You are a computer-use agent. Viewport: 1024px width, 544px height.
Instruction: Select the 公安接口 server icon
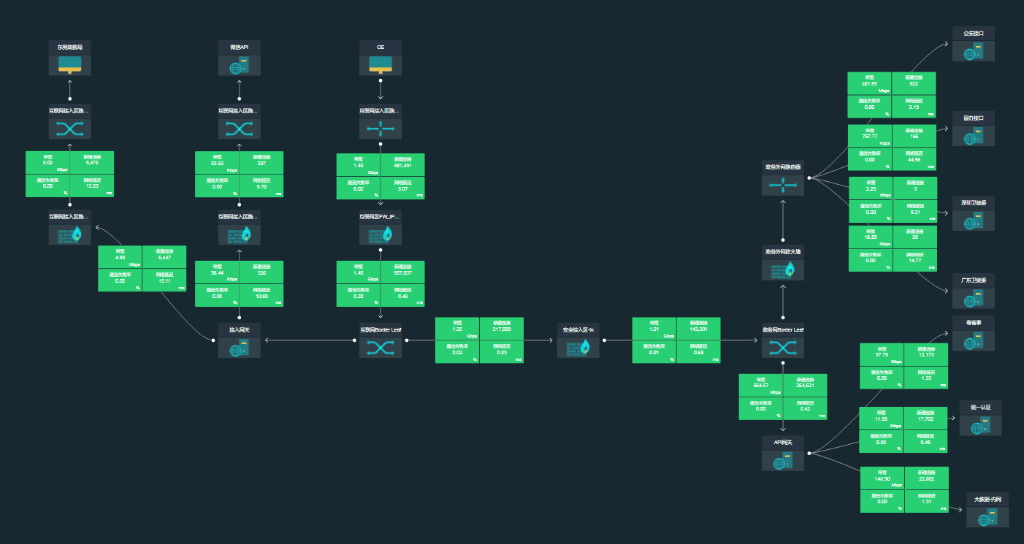click(973, 52)
